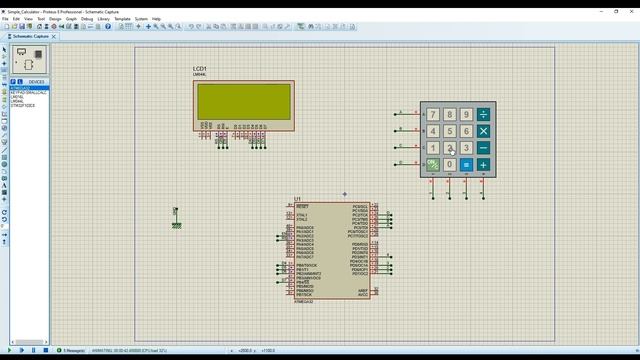Viewport: 640px width, 360px height.
Task: Select KEYPAD-SMALLCALC in device list
Action: [x=29, y=92]
